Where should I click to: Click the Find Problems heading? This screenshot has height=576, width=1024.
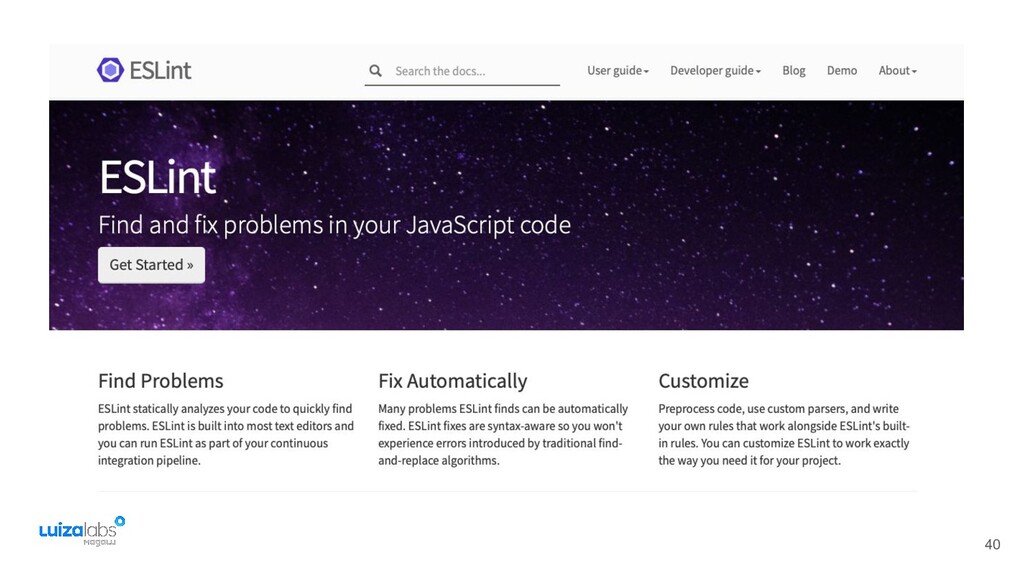[161, 381]
